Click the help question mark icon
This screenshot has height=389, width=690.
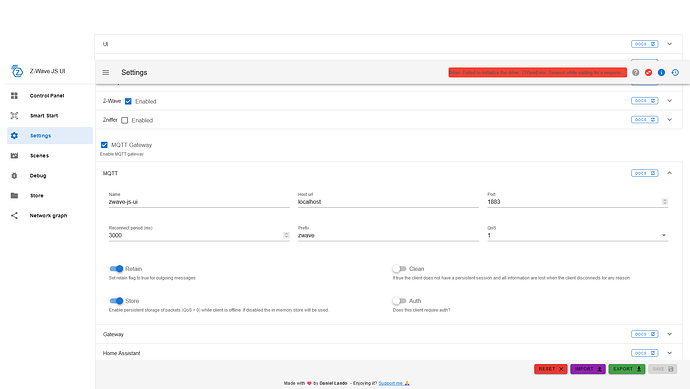pyautogui.click(x=635, y=72)
